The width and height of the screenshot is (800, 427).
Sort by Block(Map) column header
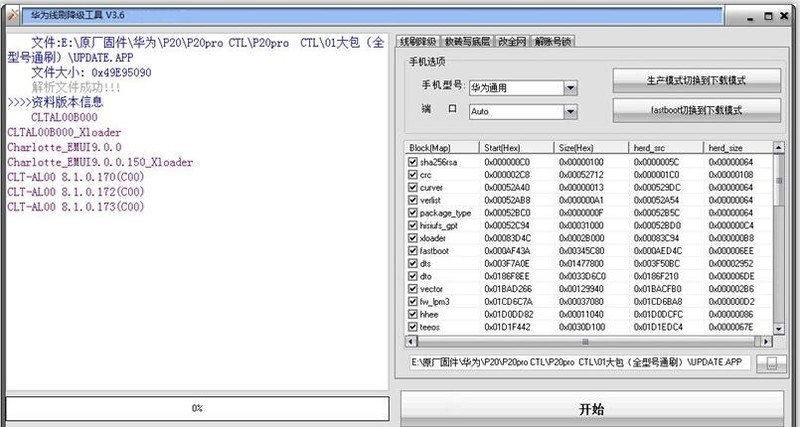pos(442,148)
